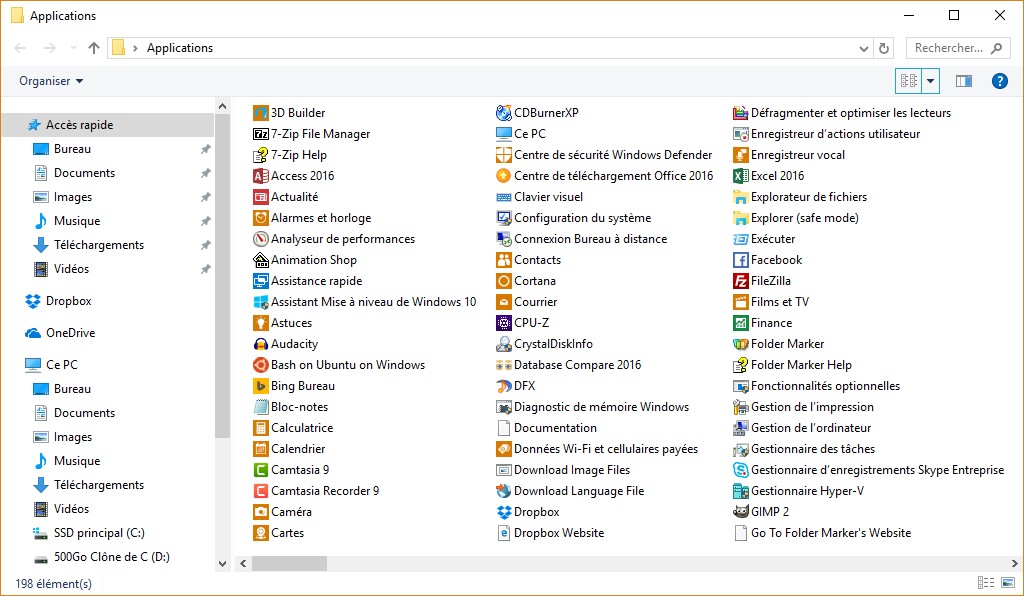Expand the address bar history dropdown
The image size is (1024, 596).
[864, 48]
